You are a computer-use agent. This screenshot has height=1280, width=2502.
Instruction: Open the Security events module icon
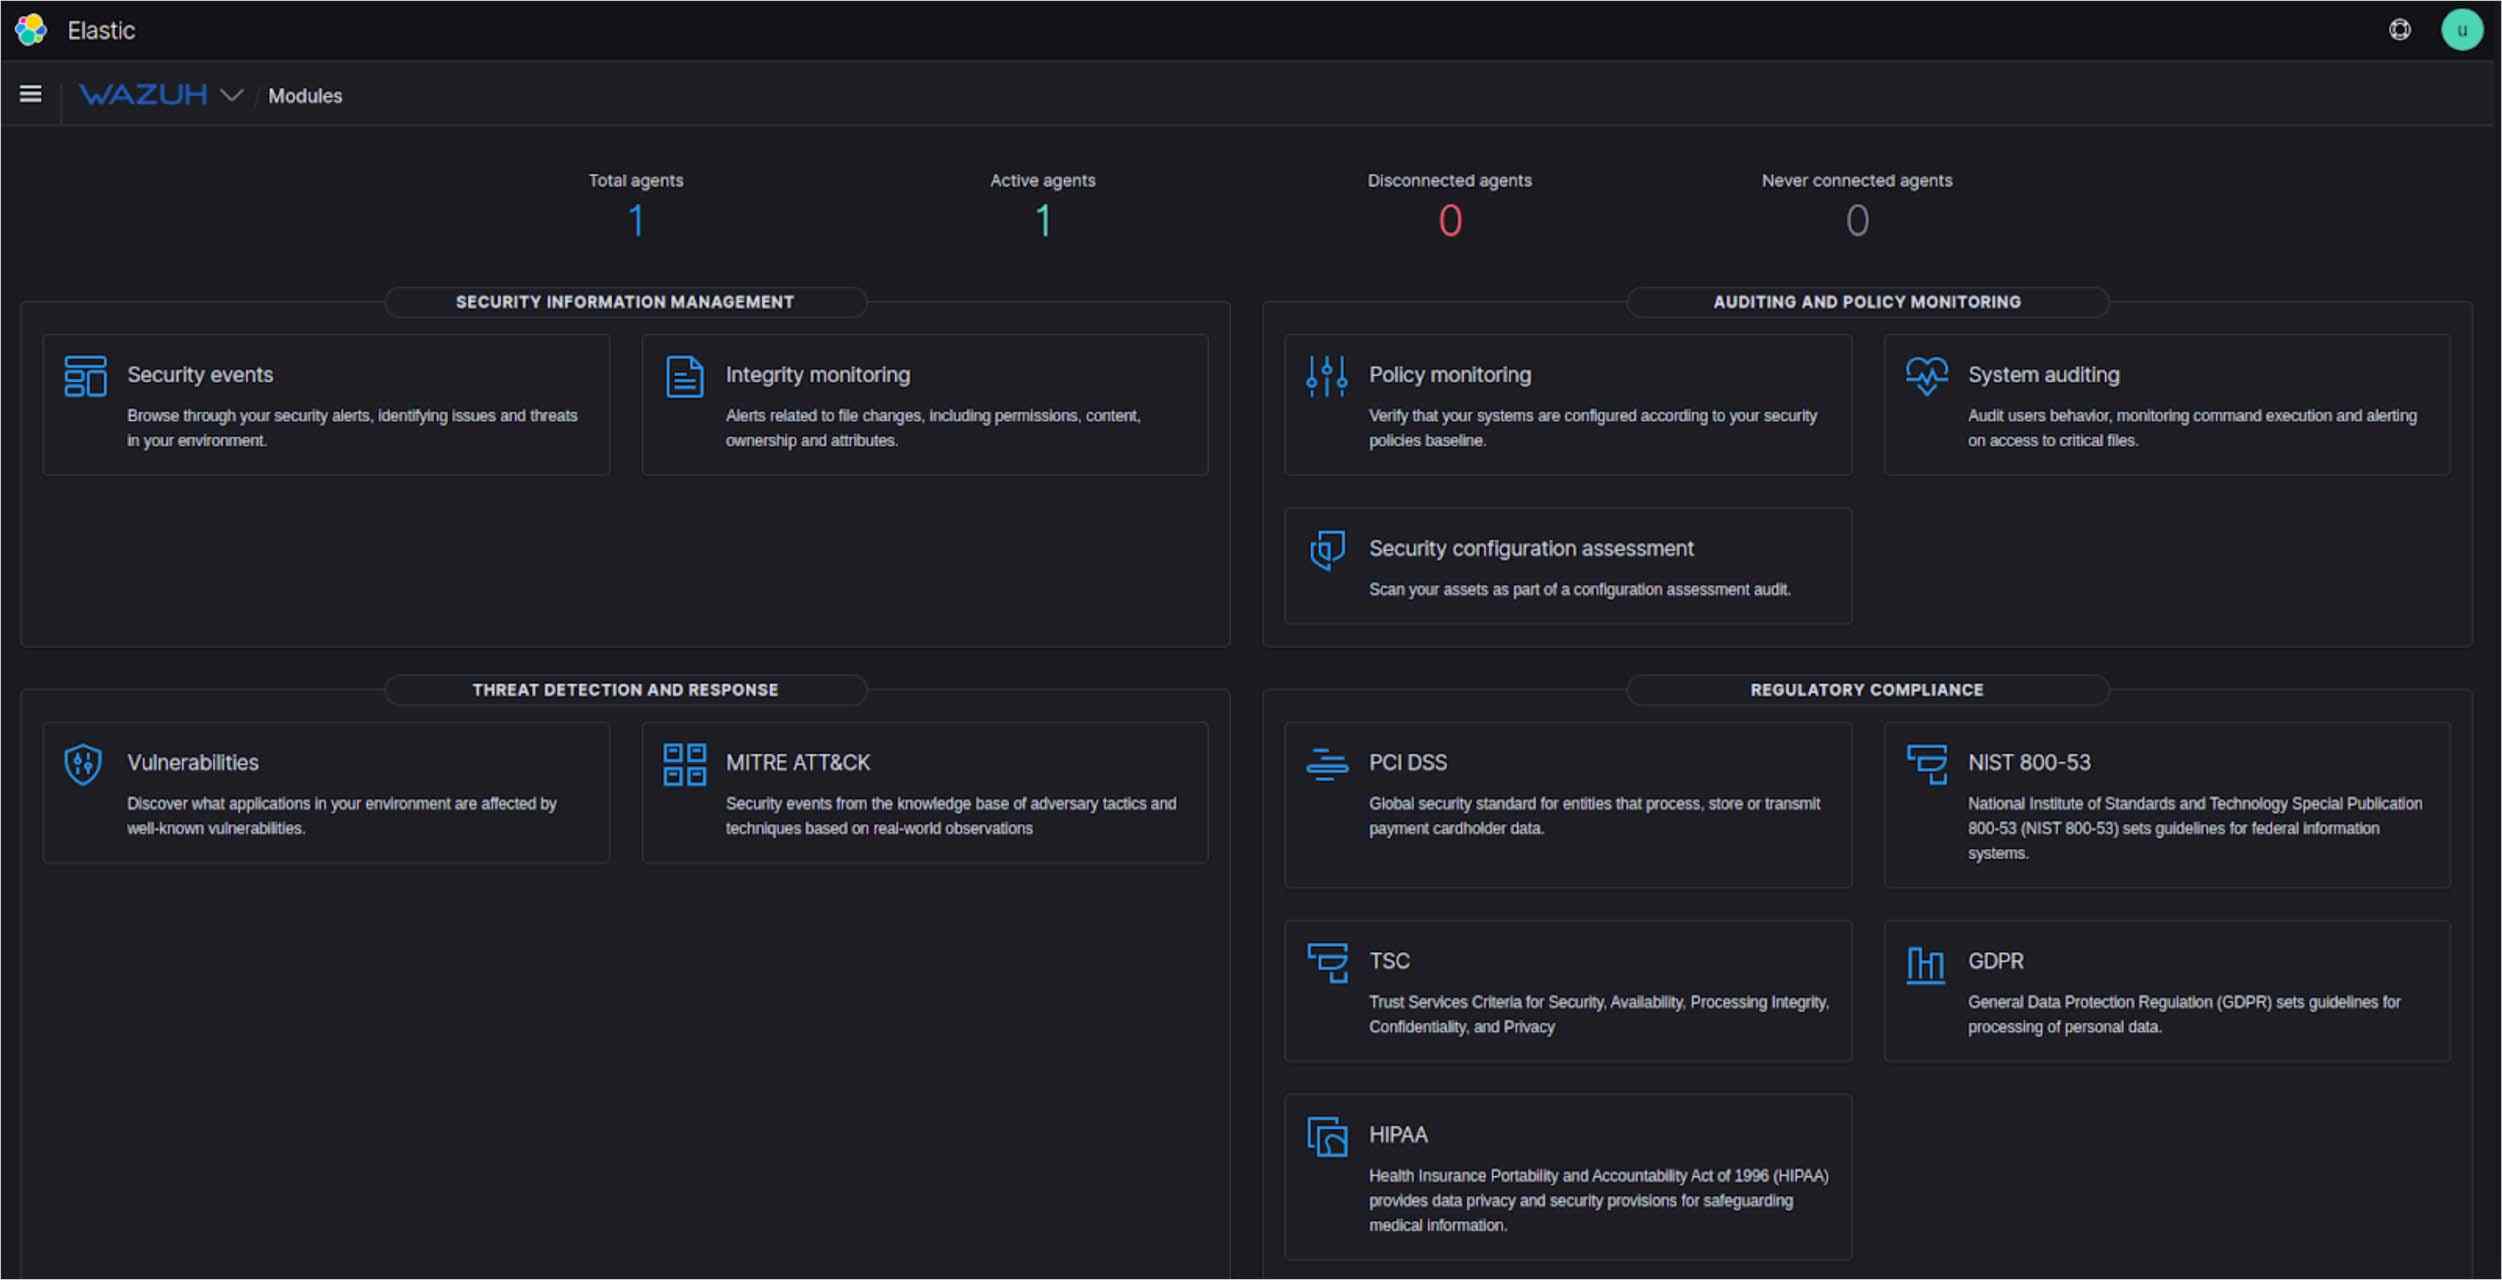tap(84, 376)
